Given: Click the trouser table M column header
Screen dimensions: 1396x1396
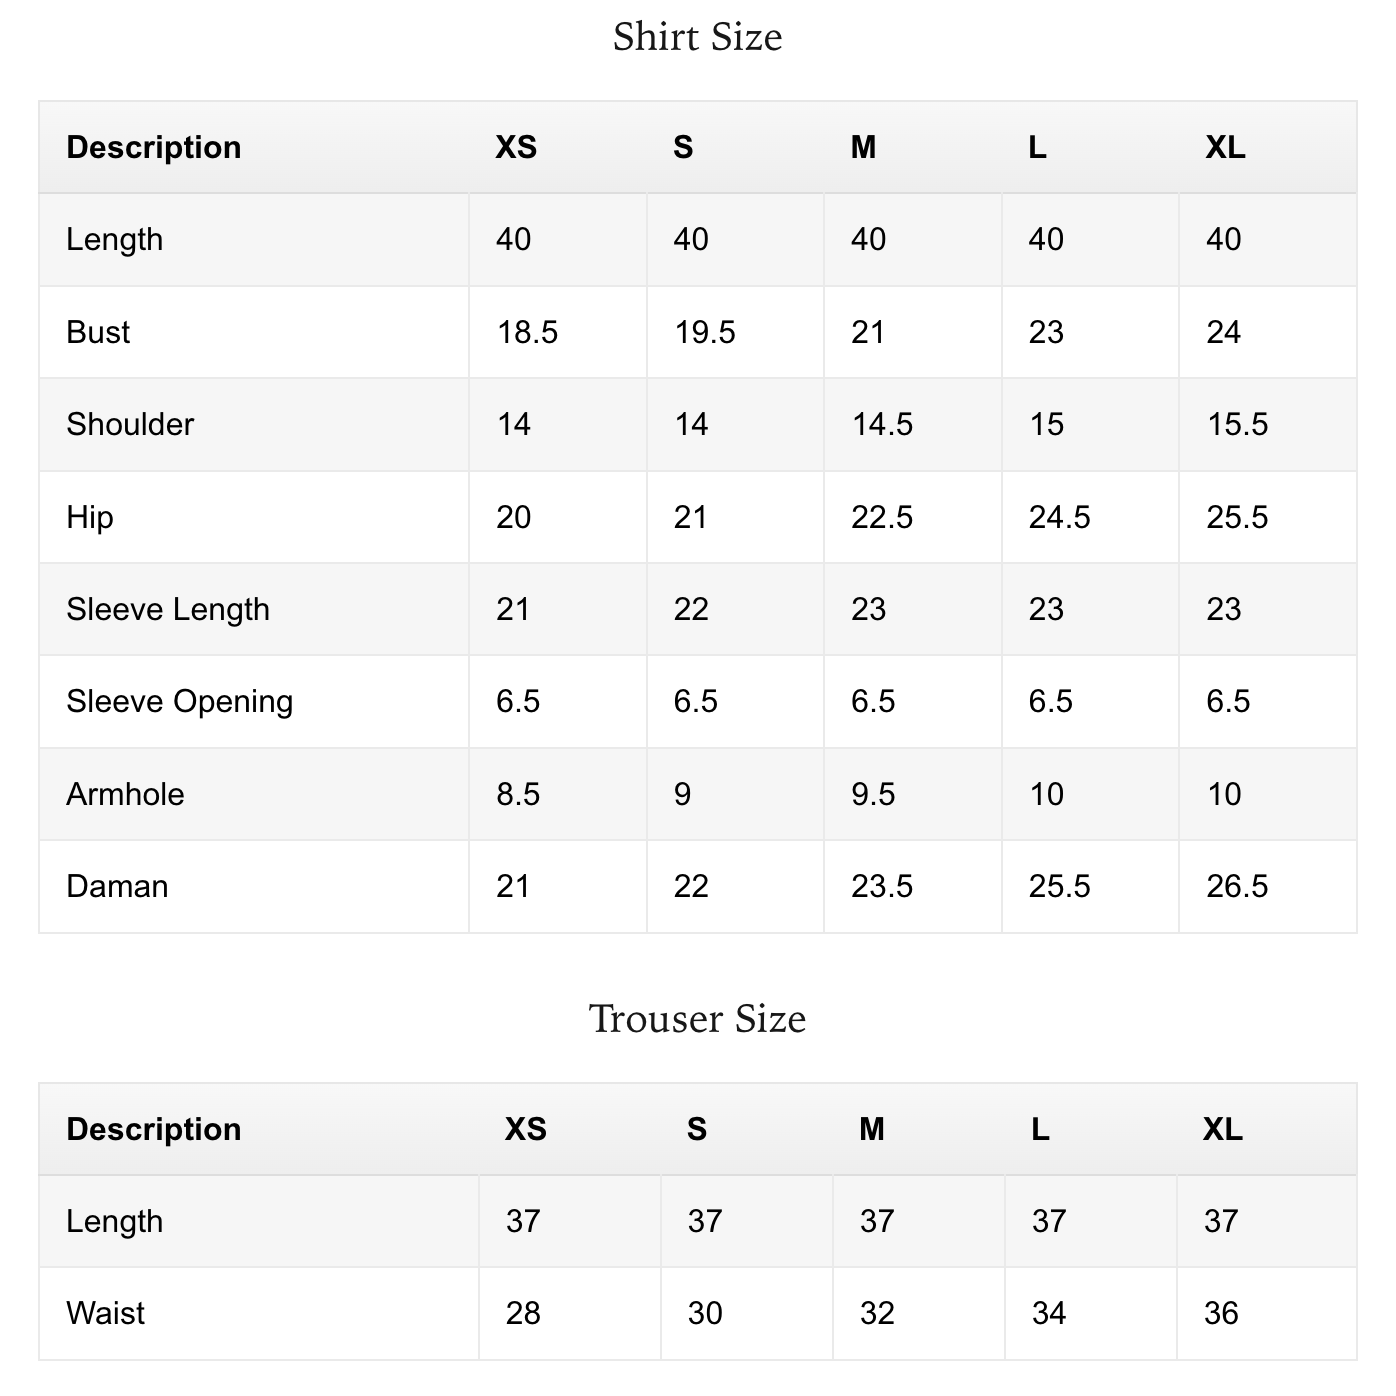Looking at the screenshot, I should [871, 1129].
